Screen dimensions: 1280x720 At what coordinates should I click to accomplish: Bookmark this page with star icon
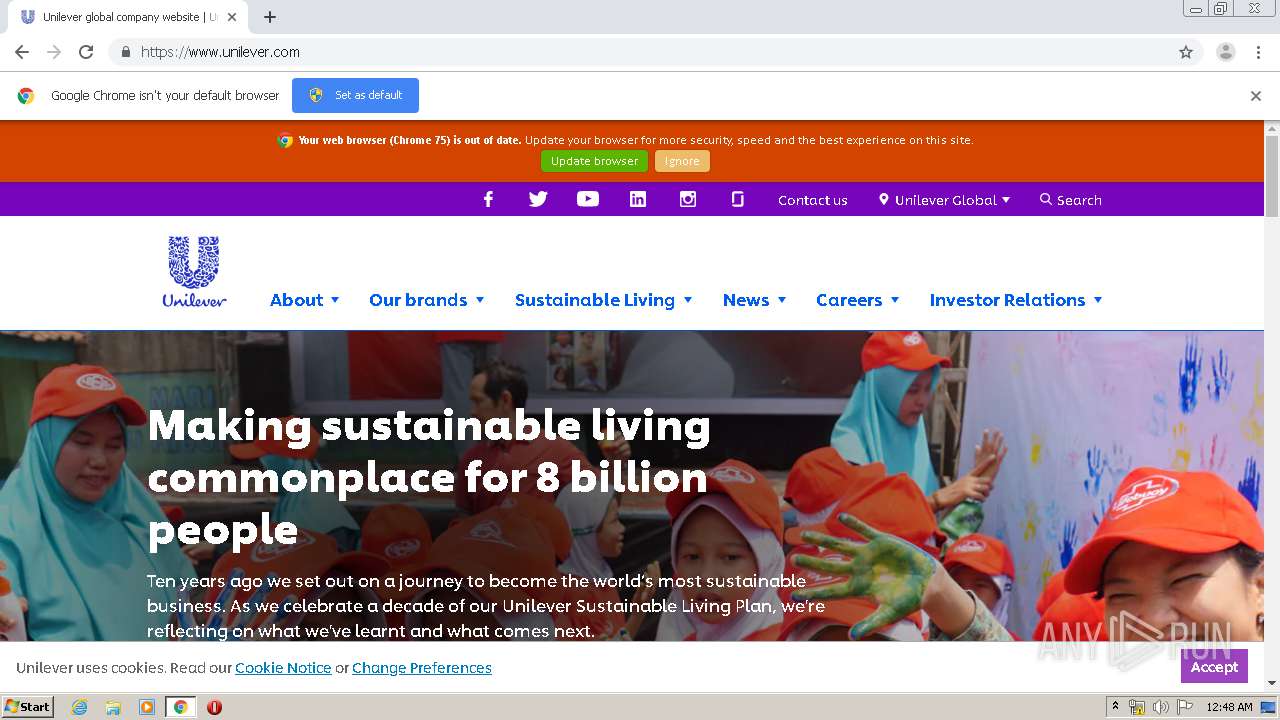(1186, 52)
